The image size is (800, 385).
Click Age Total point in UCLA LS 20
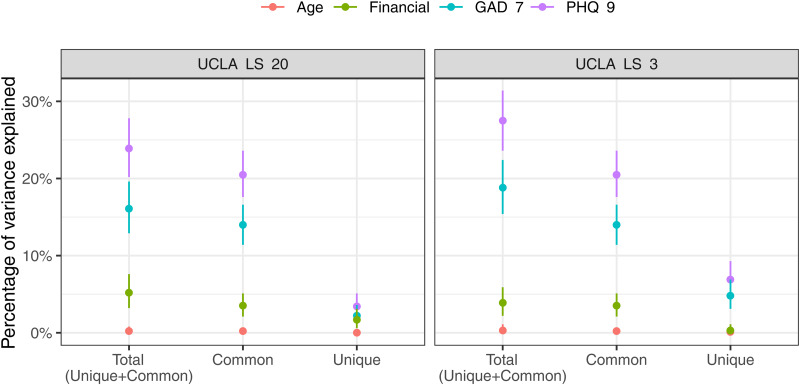tap(129, 331)
